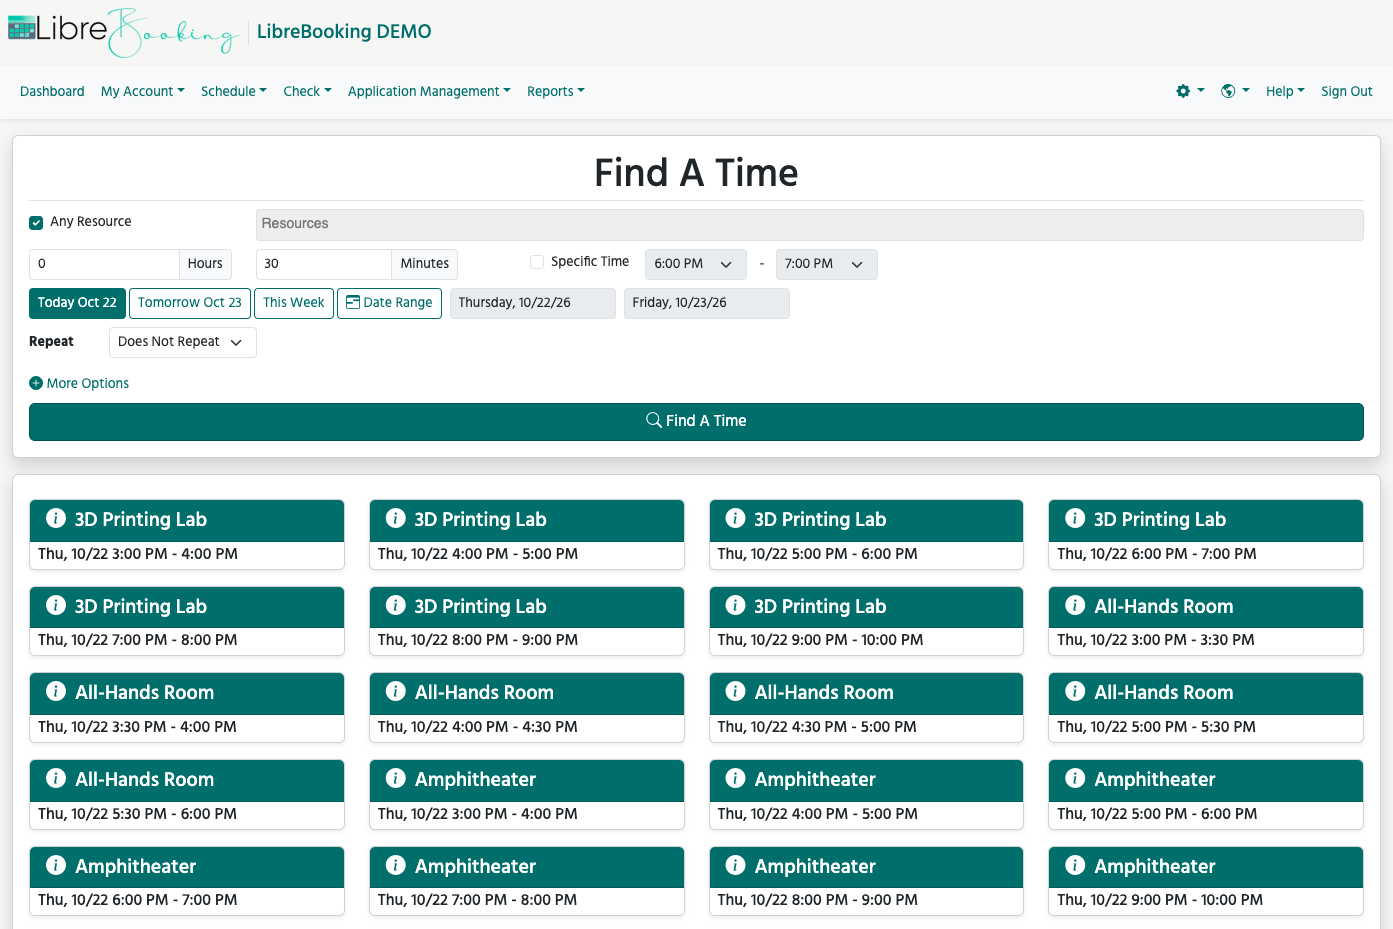Image resolution: width=1393 pixels, height=929 pixels.
Task: Show info for 3D Printing Lab 4:00 PM - 5:00 PM
Action: tap(396, 518)
